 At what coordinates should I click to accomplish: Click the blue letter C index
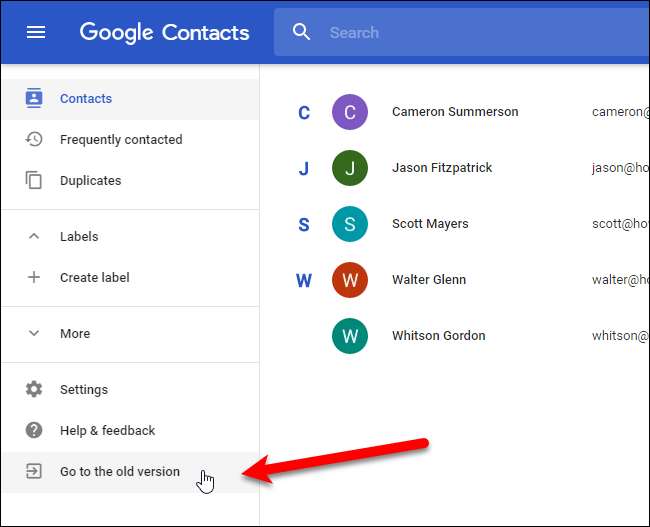tap(304, 112)
